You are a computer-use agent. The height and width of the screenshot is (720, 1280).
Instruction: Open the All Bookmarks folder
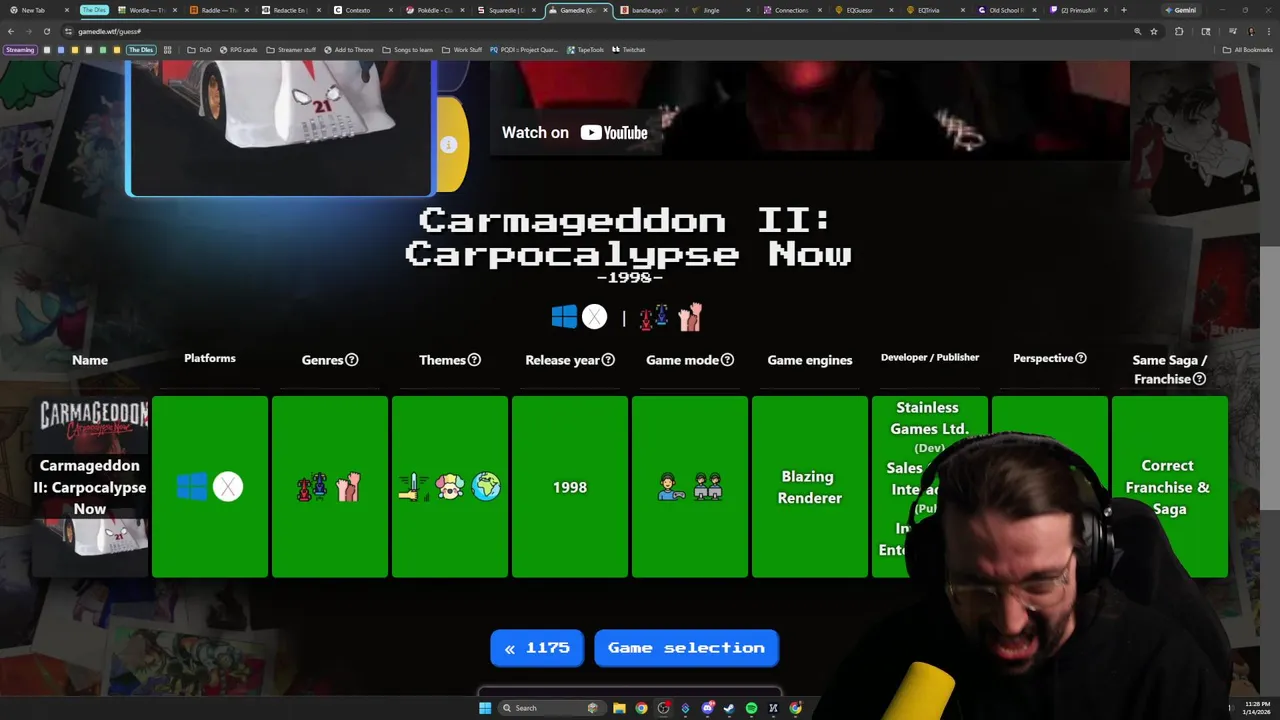click(x=1247, y=49)
